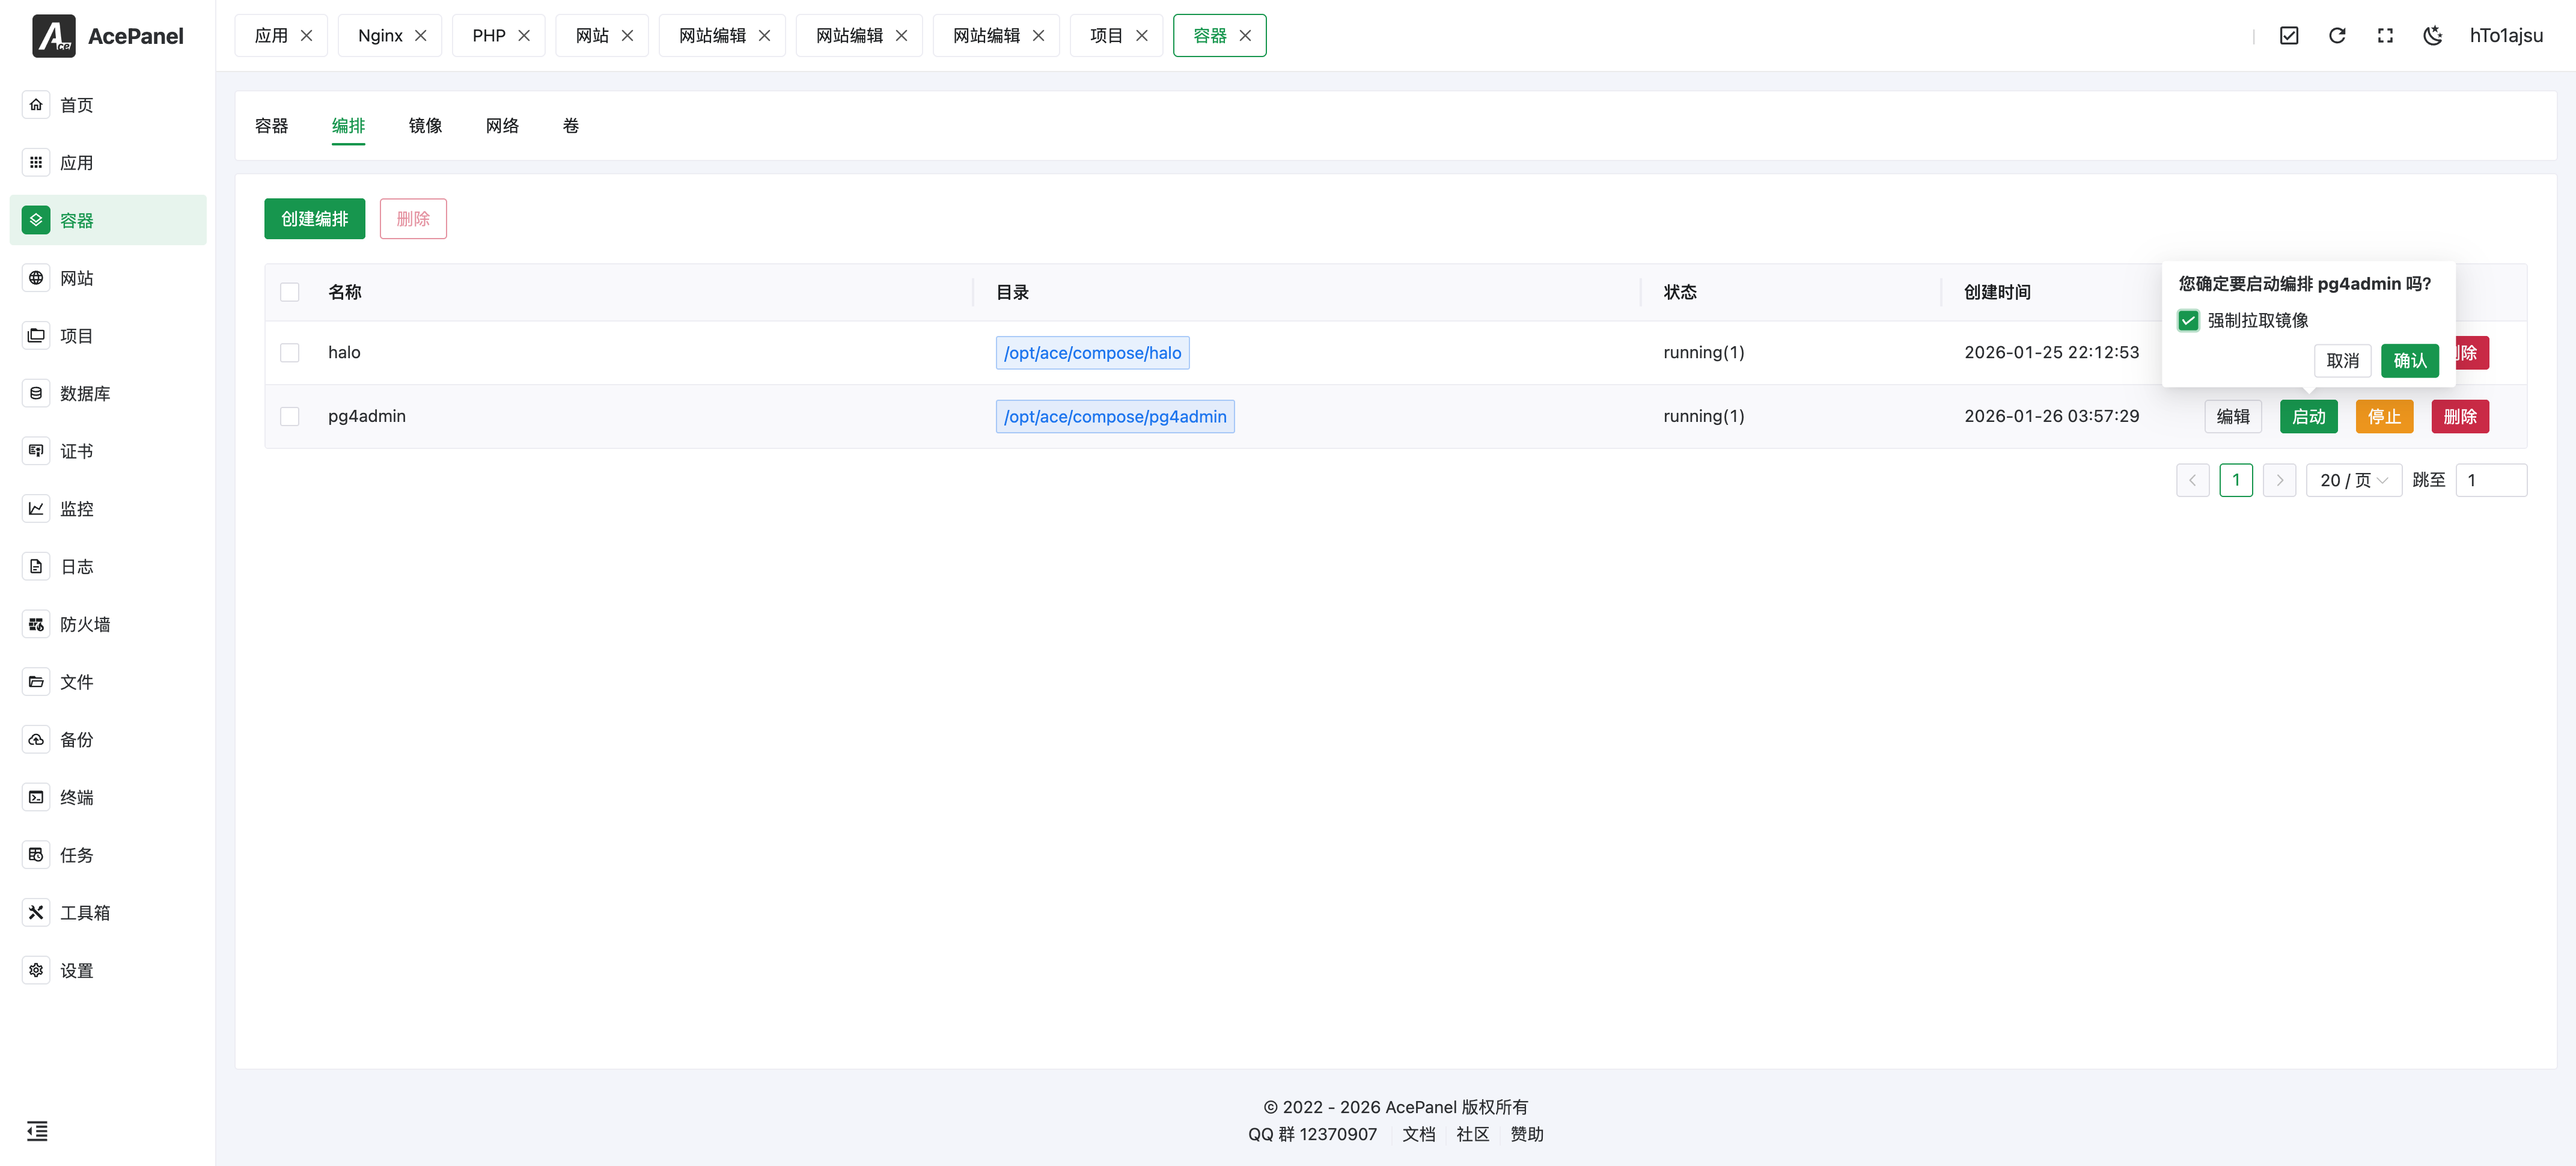Check the select-all header checkbox
This screenshot has width=2576, height=1166.
290,292
